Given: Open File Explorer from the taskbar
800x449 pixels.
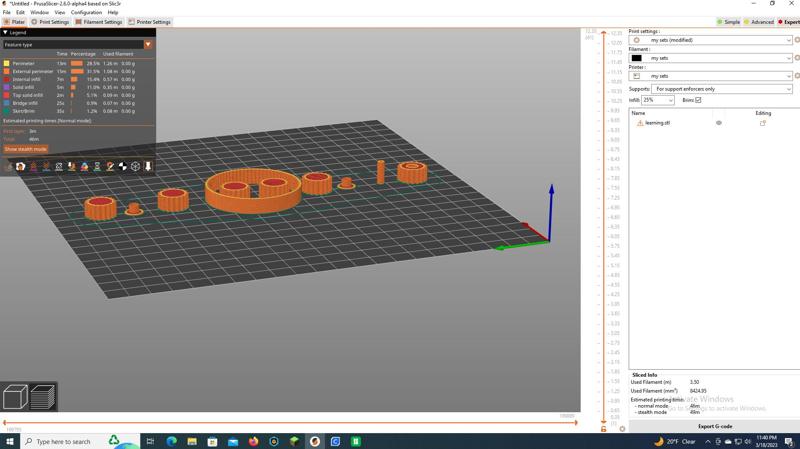Looking at the screenshot, I should [192, 441].
